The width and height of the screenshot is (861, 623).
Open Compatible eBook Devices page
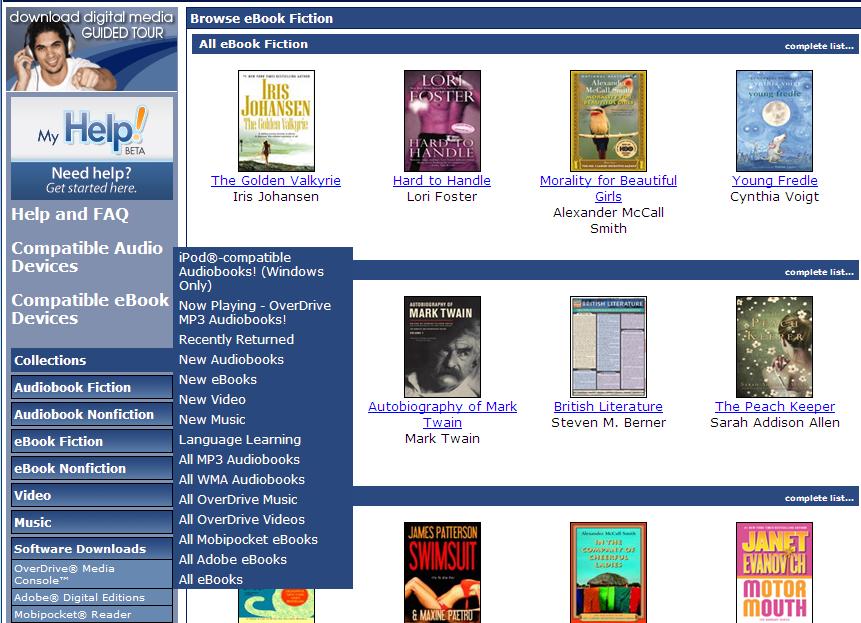(x=90, y=309)
